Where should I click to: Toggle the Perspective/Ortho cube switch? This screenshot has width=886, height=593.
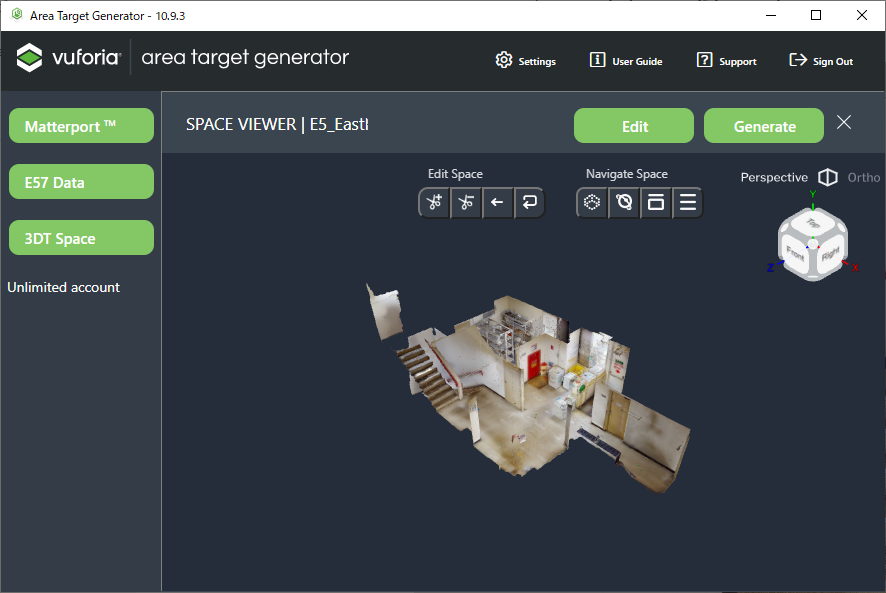827,177
